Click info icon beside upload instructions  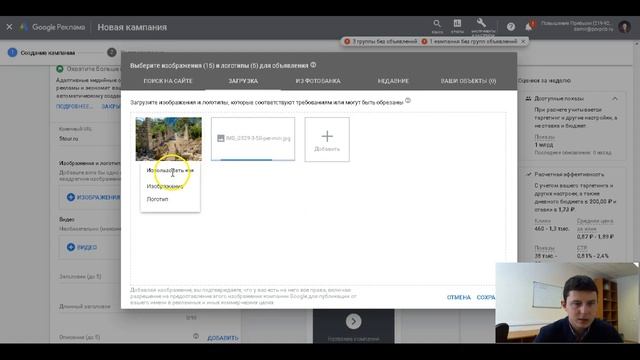[408, 100]
